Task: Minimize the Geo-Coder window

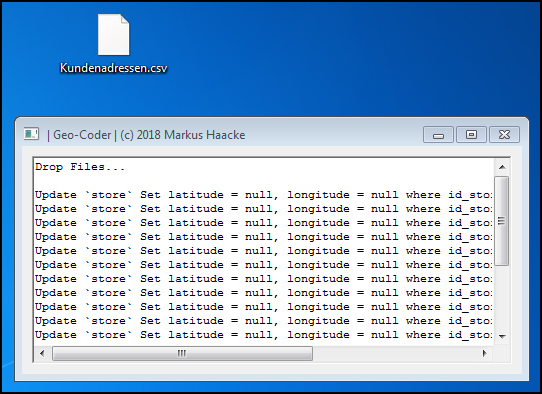Action: point(438,134)
